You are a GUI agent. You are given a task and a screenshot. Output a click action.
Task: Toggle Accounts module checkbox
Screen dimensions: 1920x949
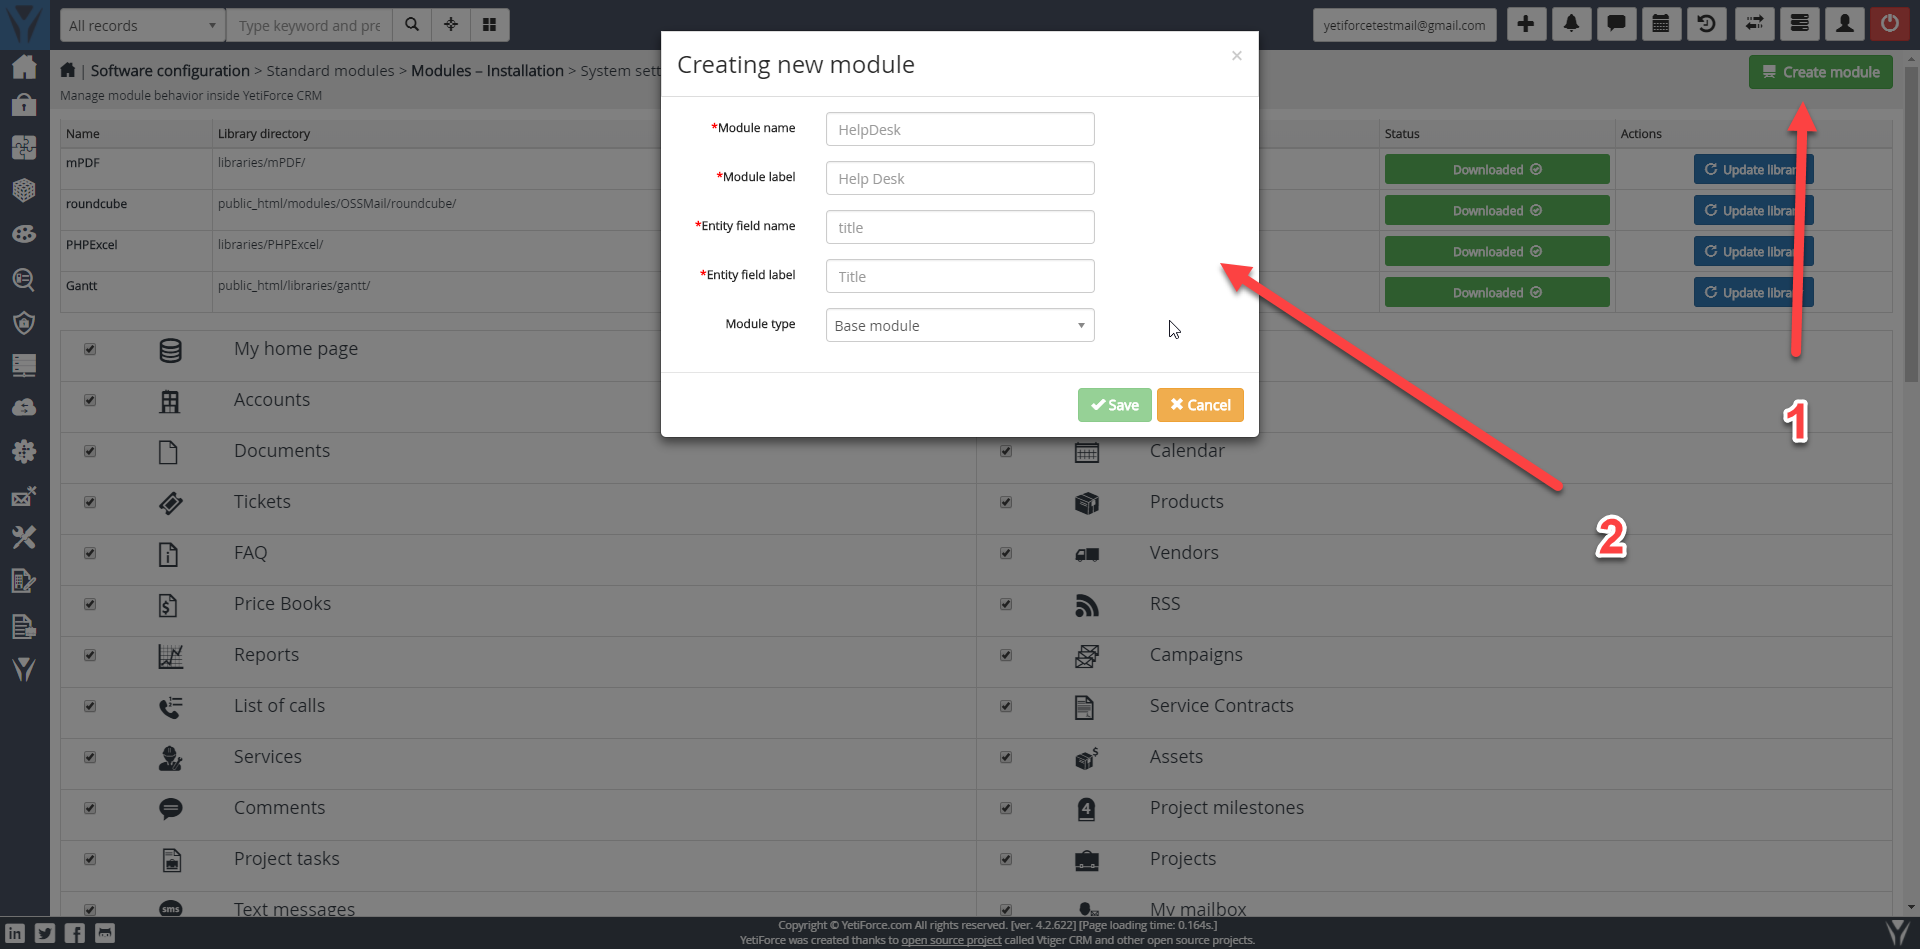pyautogui.click(x=90, y=400)
